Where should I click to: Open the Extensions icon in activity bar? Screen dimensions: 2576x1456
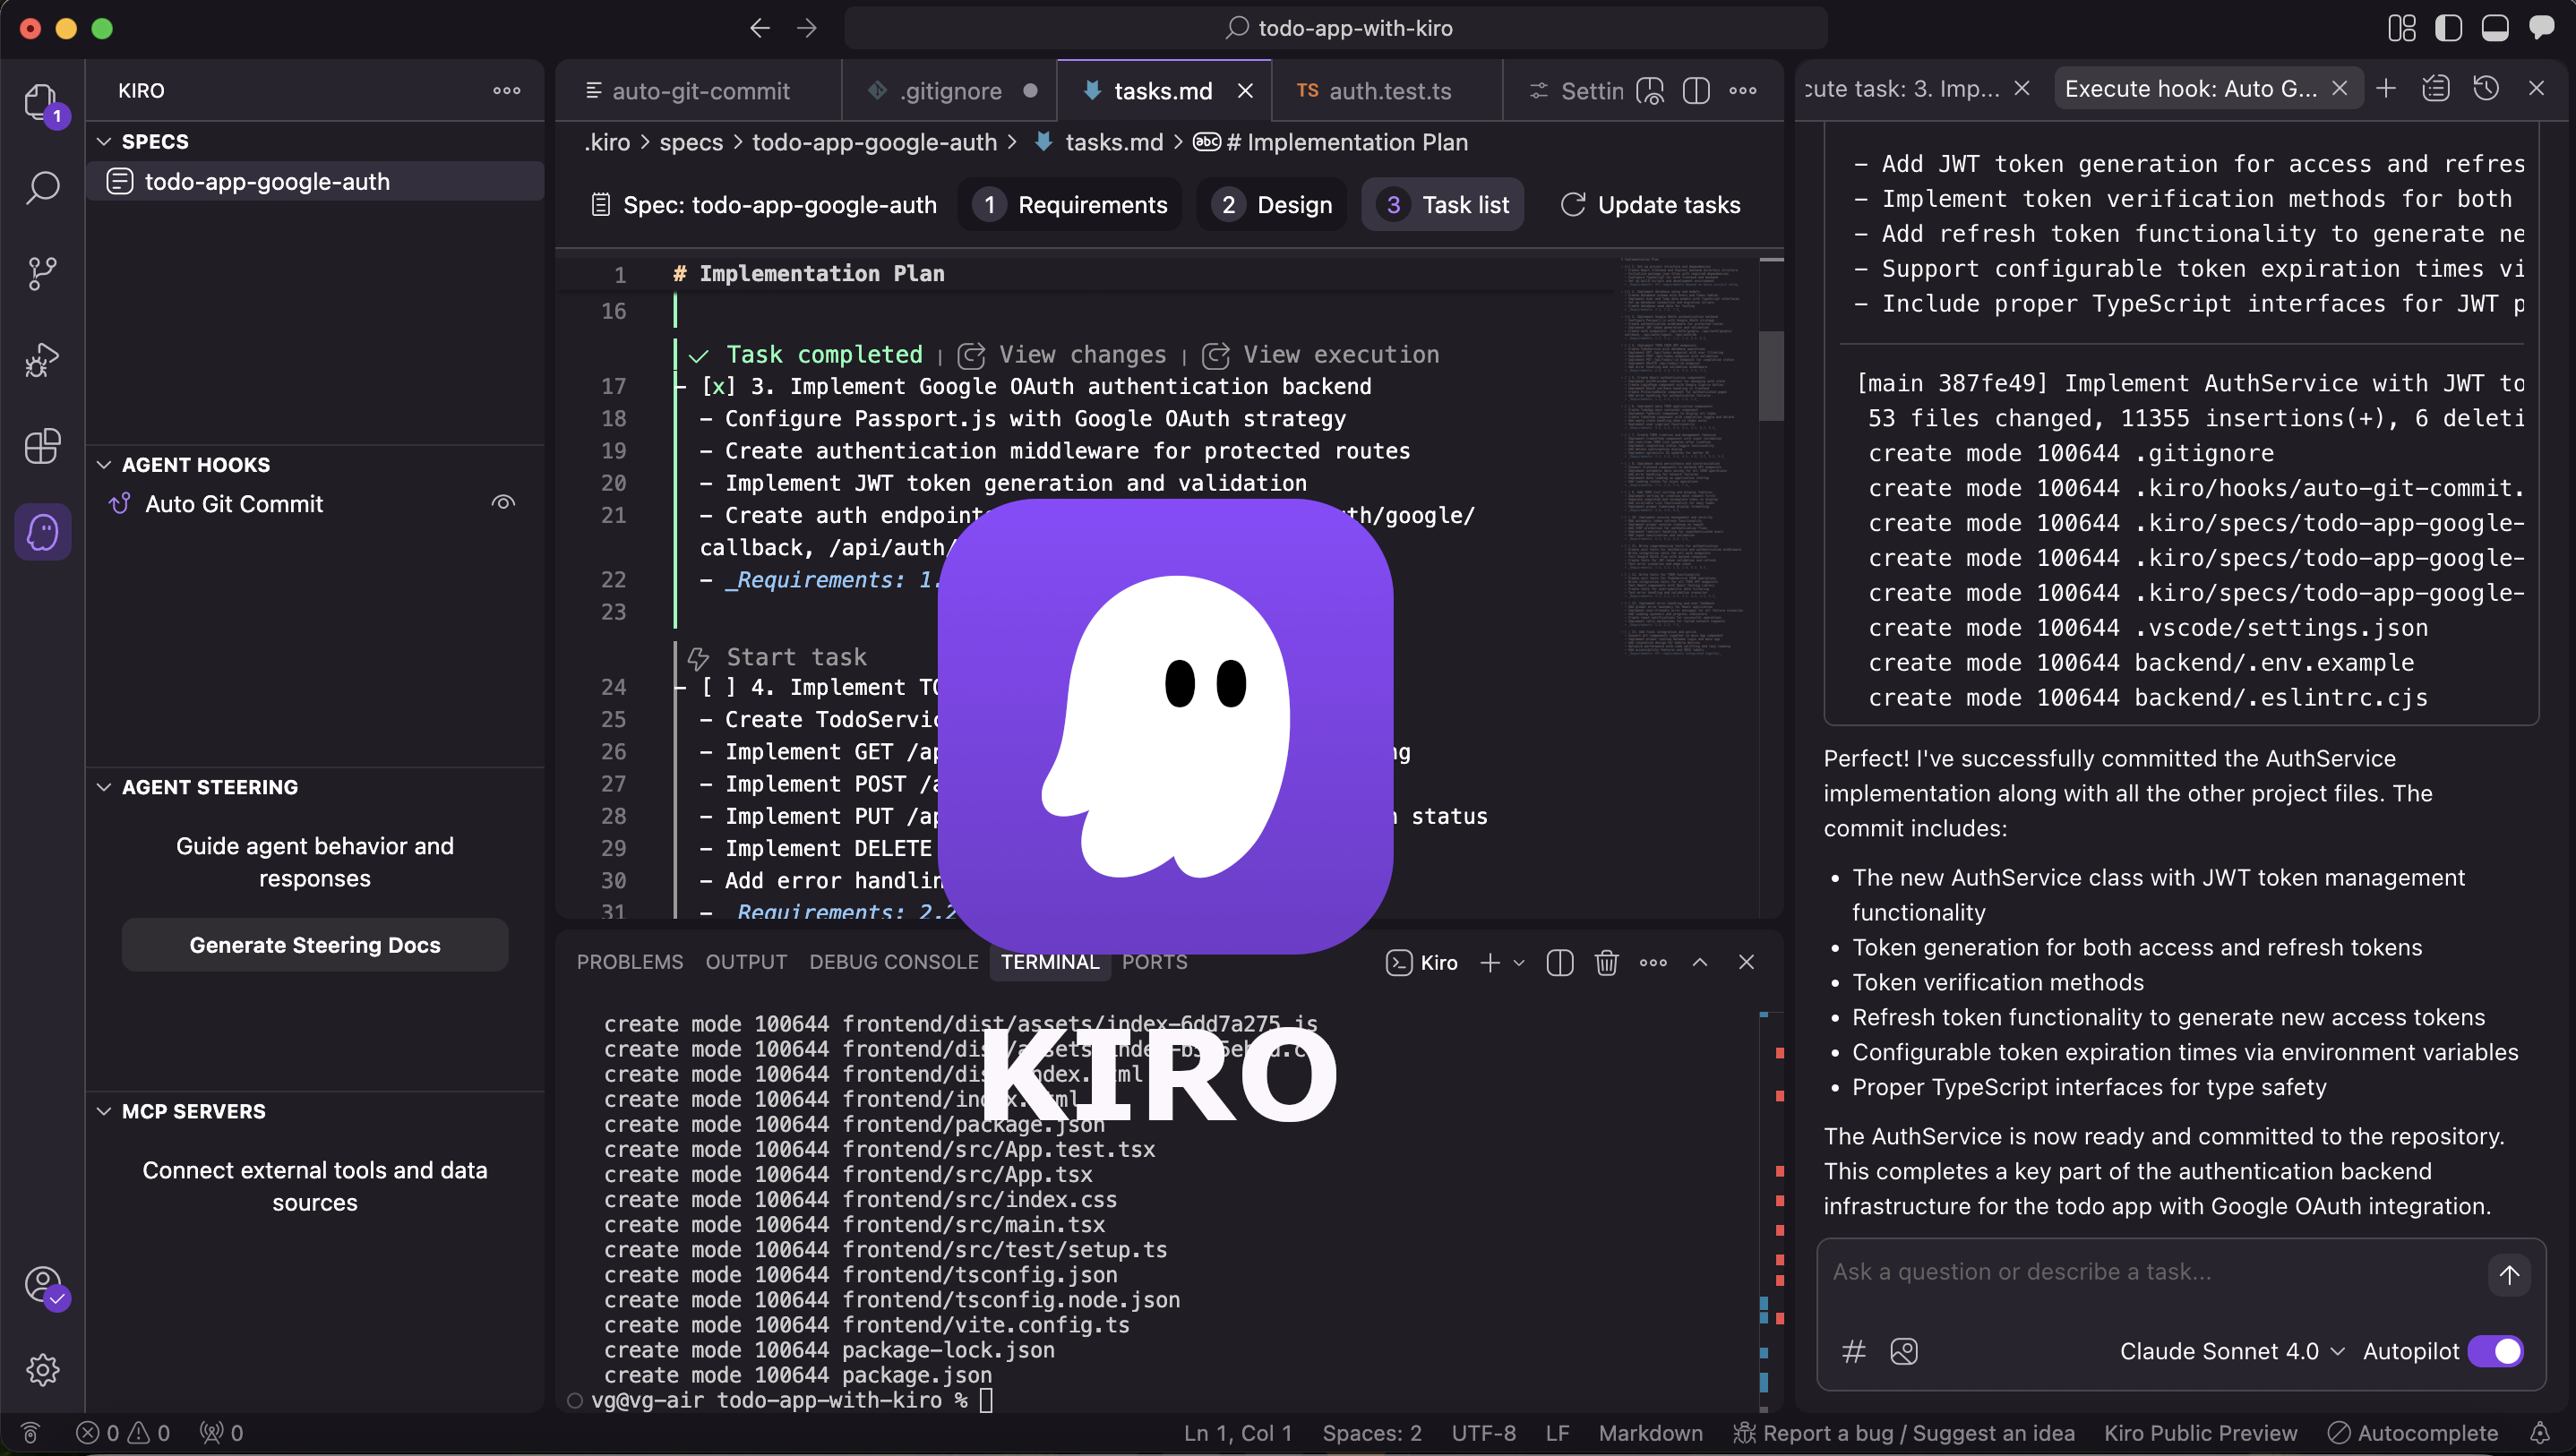click(42, 446)
